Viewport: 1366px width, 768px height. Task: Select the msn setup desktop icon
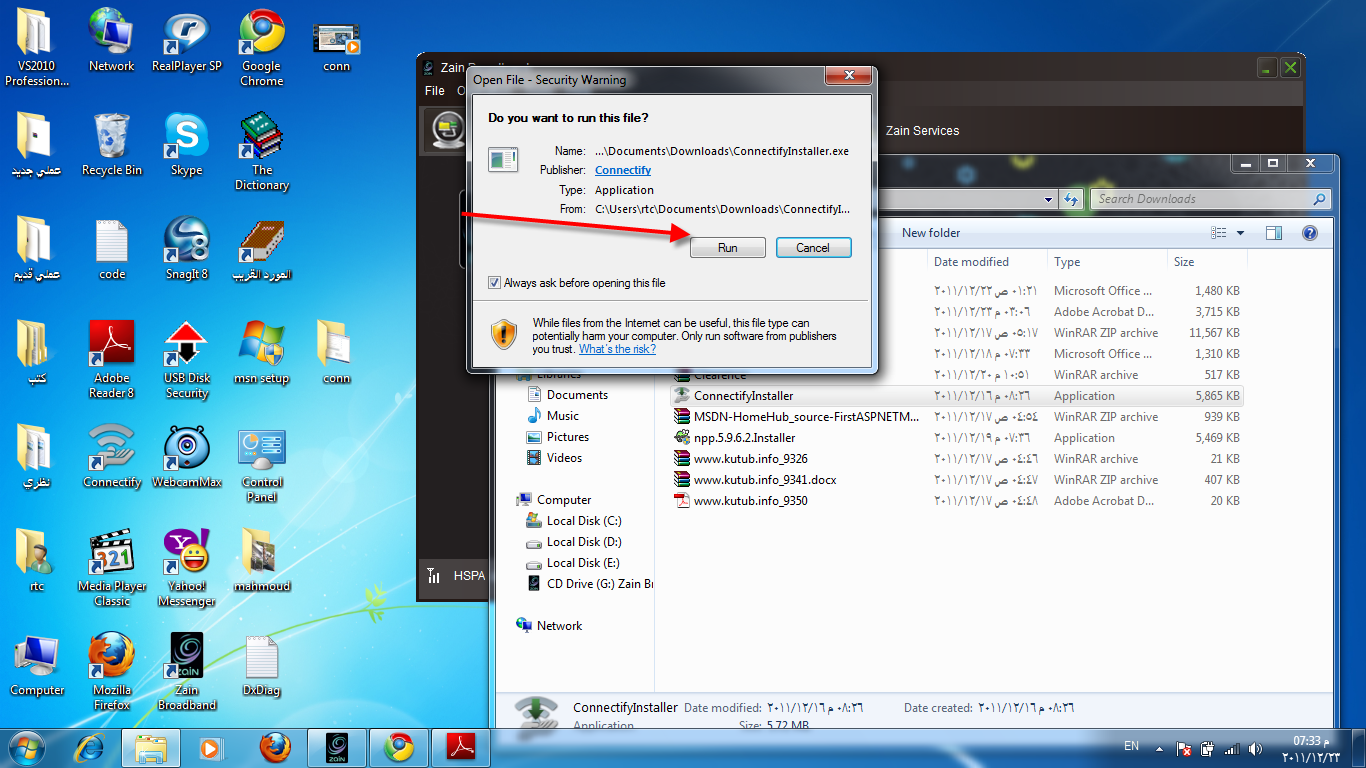pos(261,352)
